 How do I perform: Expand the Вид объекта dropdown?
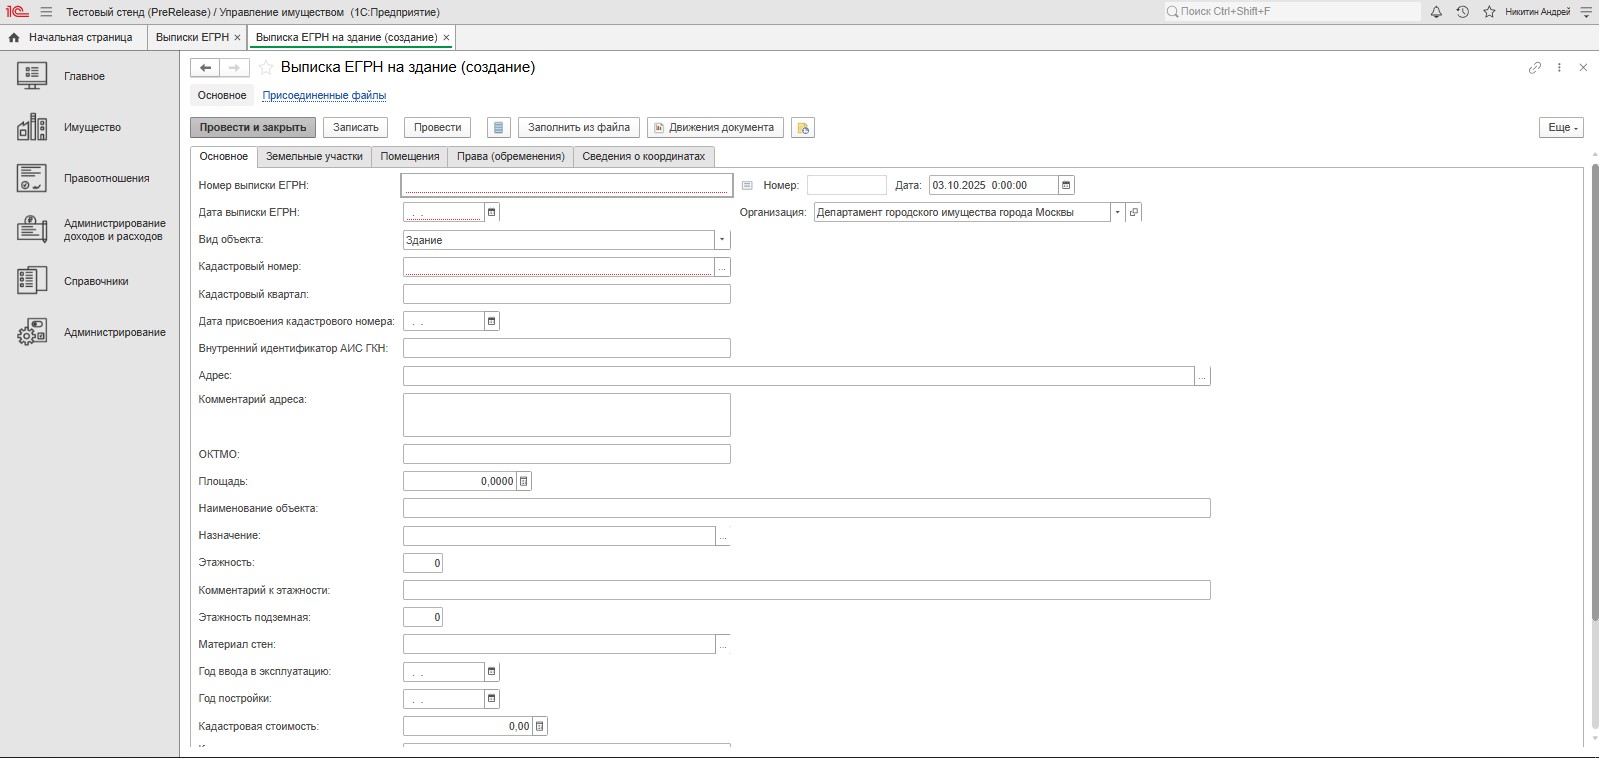(x=722, y=240)
